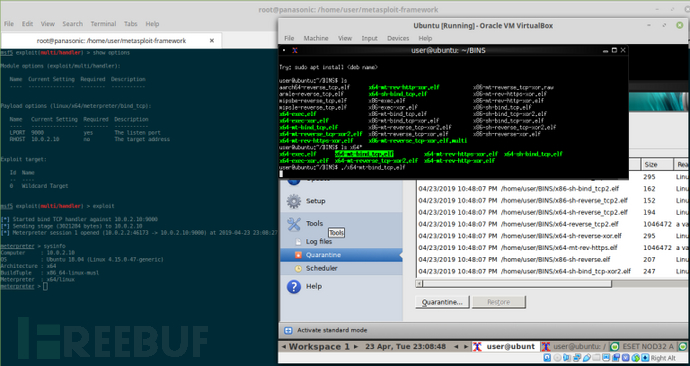
Task: Click VirtualBox network status icon
Action: (577, 358)
